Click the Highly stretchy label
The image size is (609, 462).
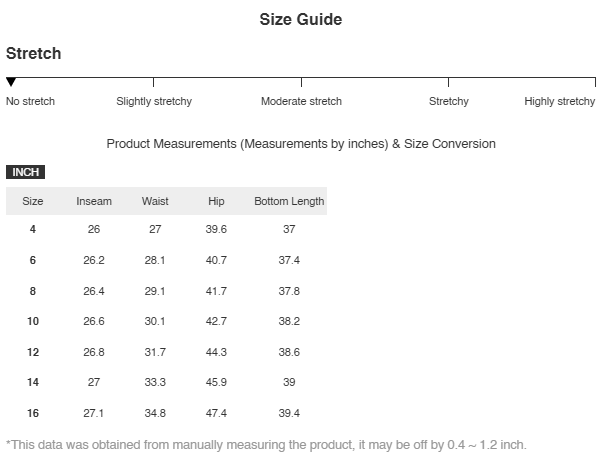pyautogui.click(x=560, y=101)
